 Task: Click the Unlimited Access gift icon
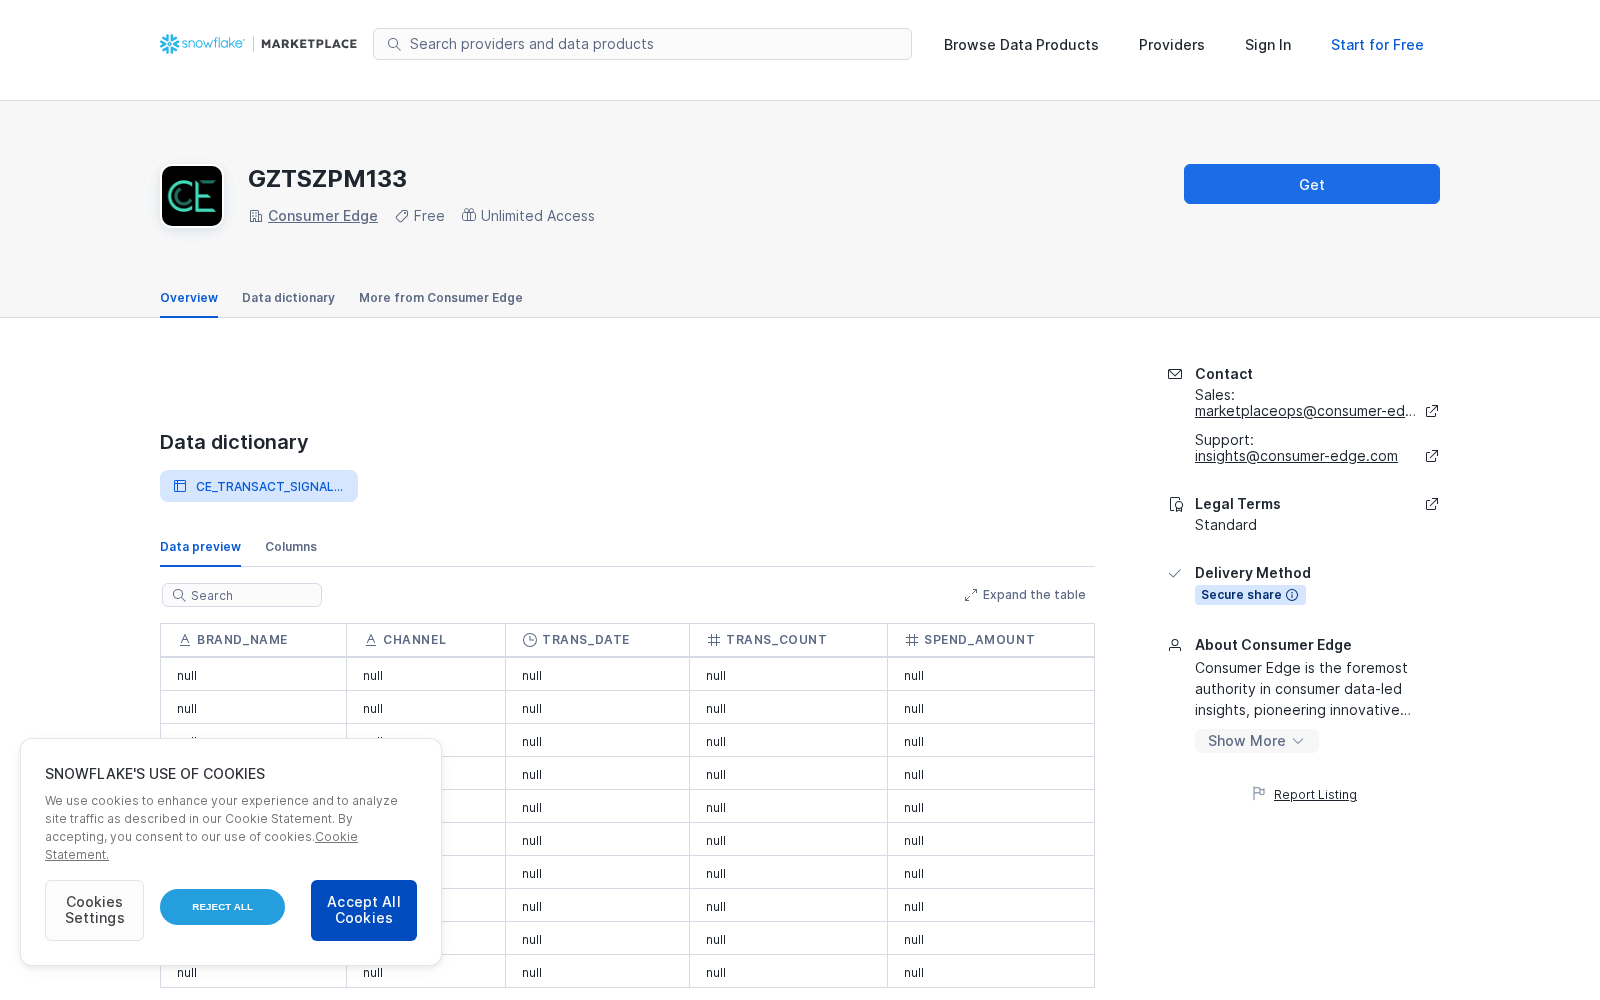pyautogui.click(x=469, y=215)
